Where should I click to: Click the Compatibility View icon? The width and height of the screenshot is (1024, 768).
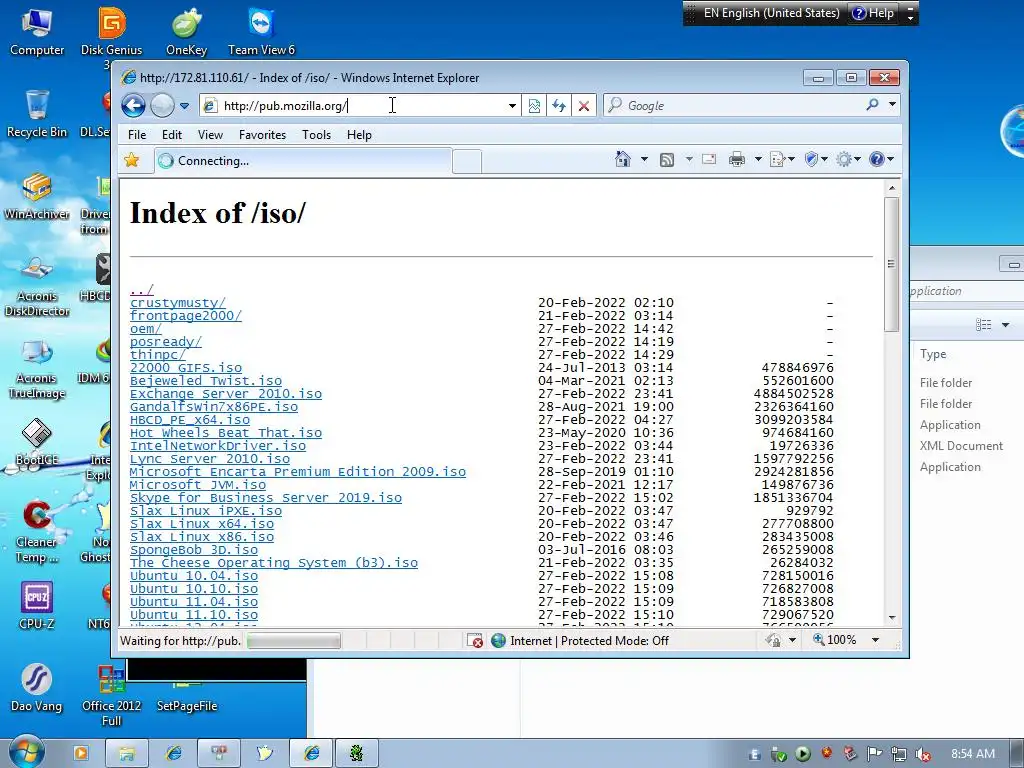534,105
